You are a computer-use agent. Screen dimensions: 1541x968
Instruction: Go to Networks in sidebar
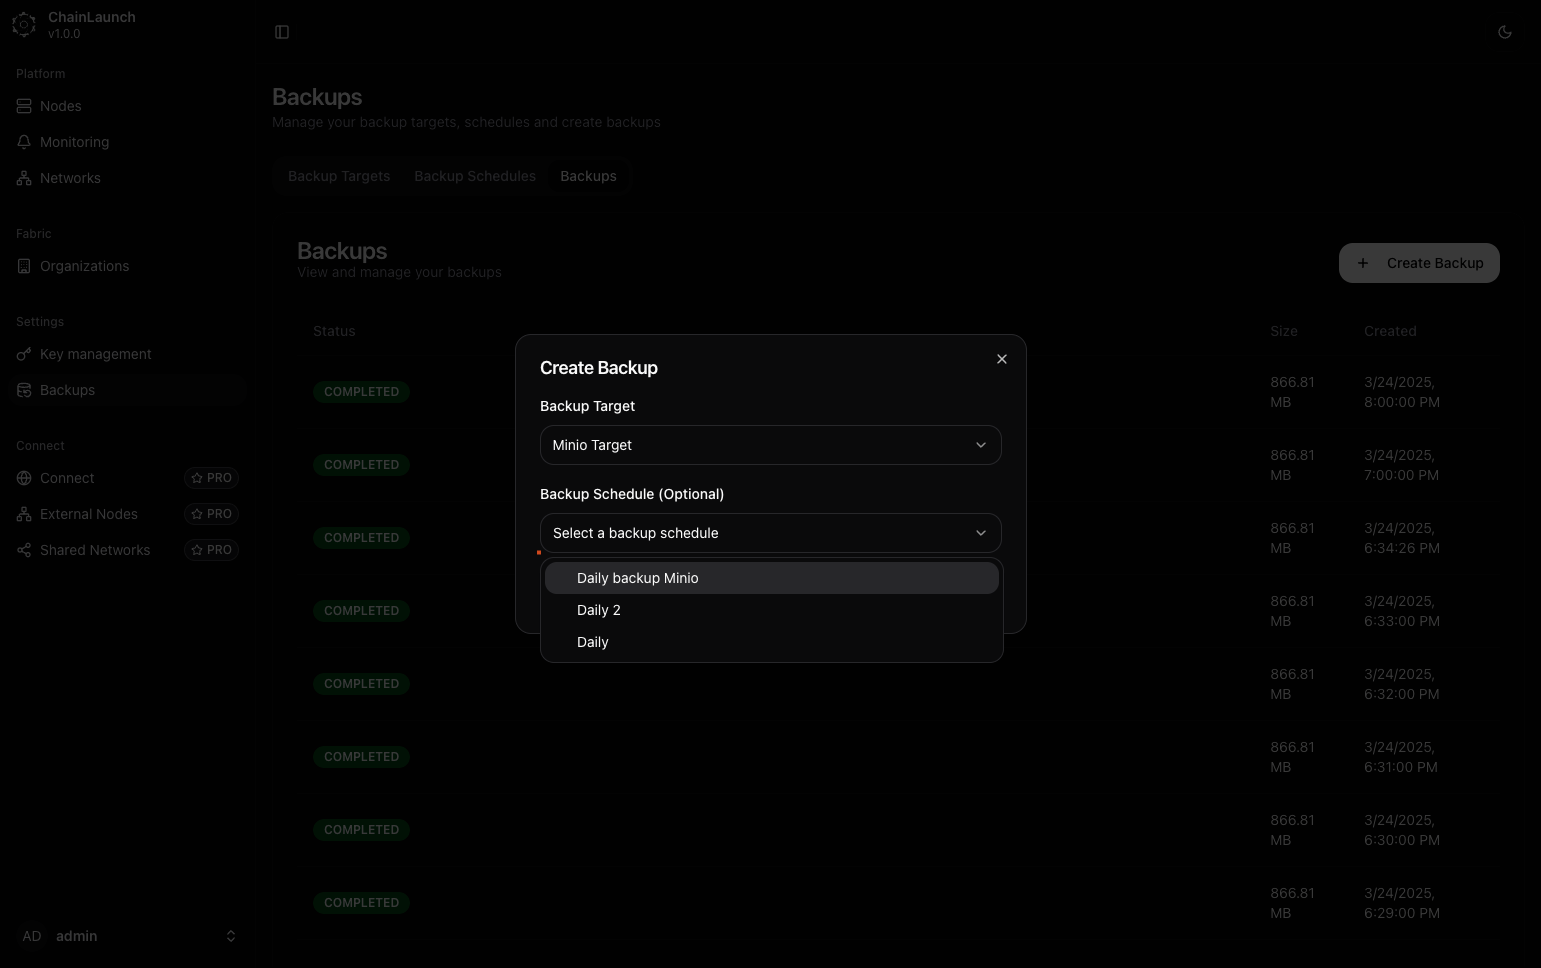coord(70,178)
